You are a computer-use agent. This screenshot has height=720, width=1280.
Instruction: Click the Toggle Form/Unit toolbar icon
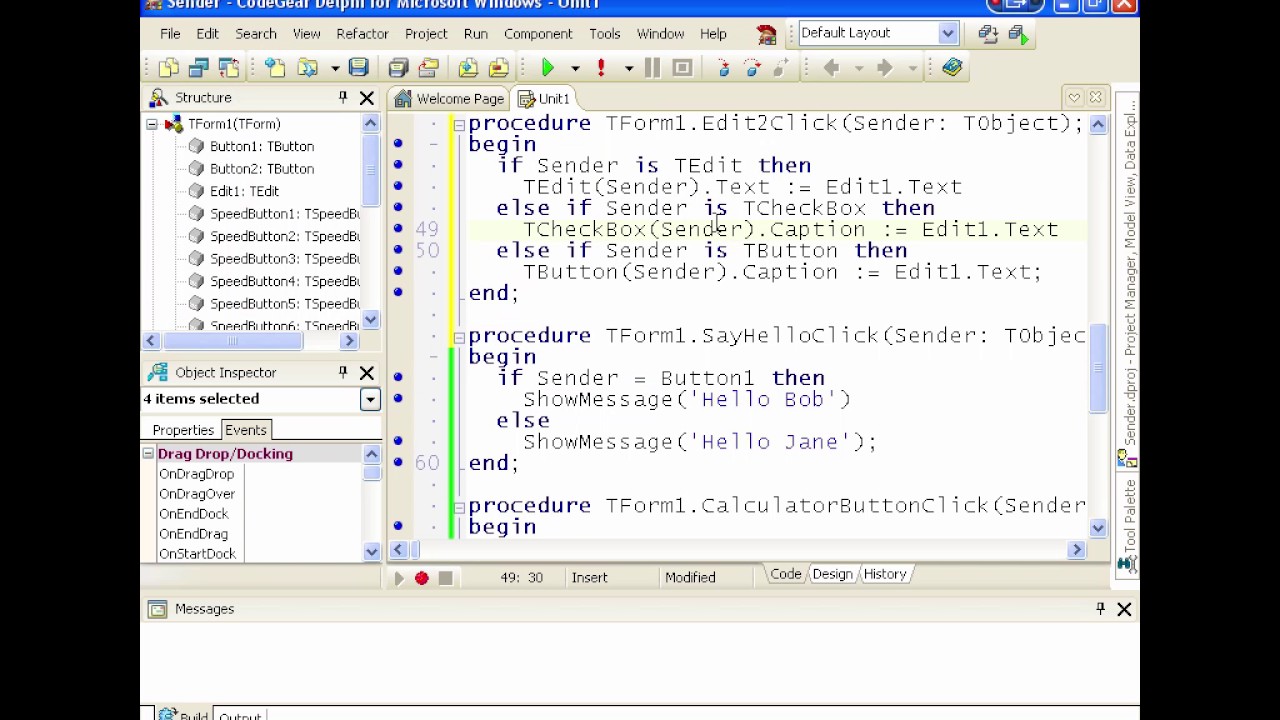point(228,68)
